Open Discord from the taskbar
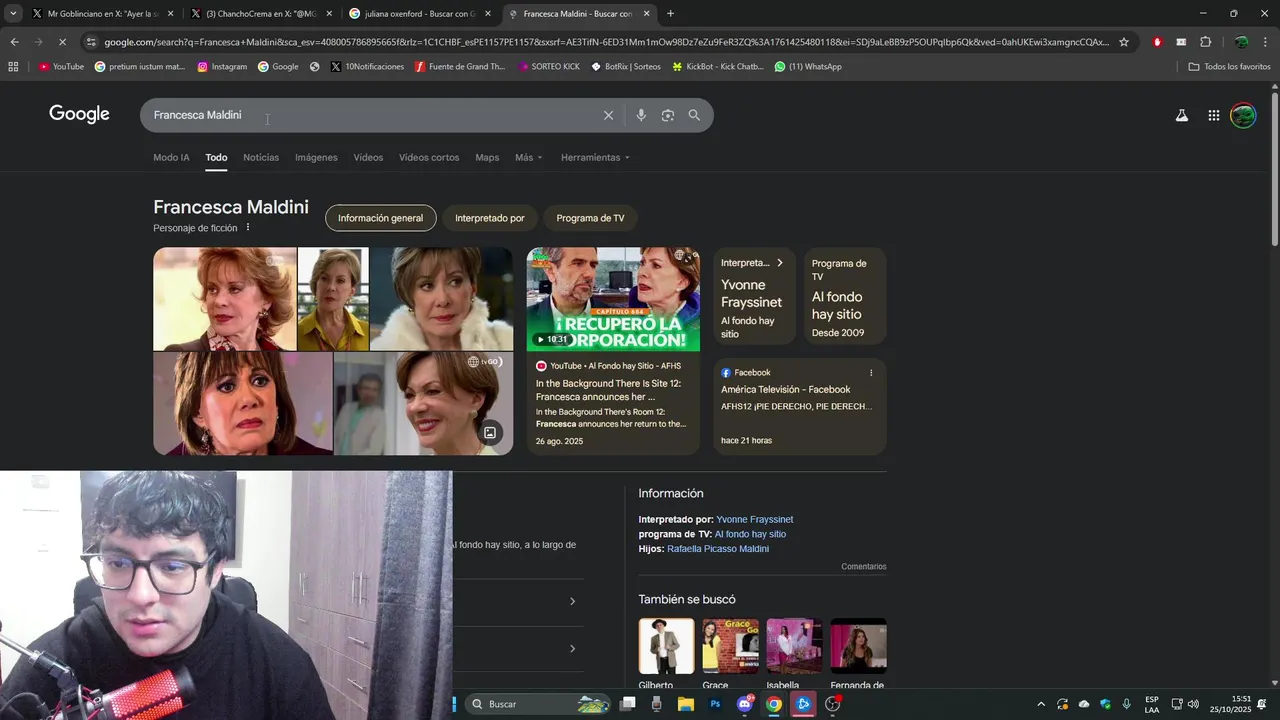Screen dimensions: 1280x720 744,704
